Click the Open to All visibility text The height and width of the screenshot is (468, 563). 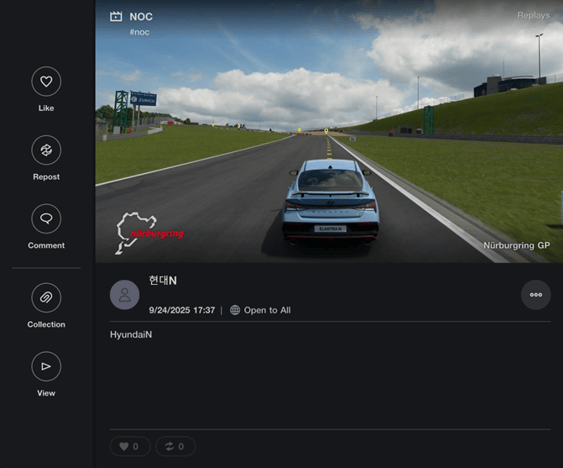point(267,310)
